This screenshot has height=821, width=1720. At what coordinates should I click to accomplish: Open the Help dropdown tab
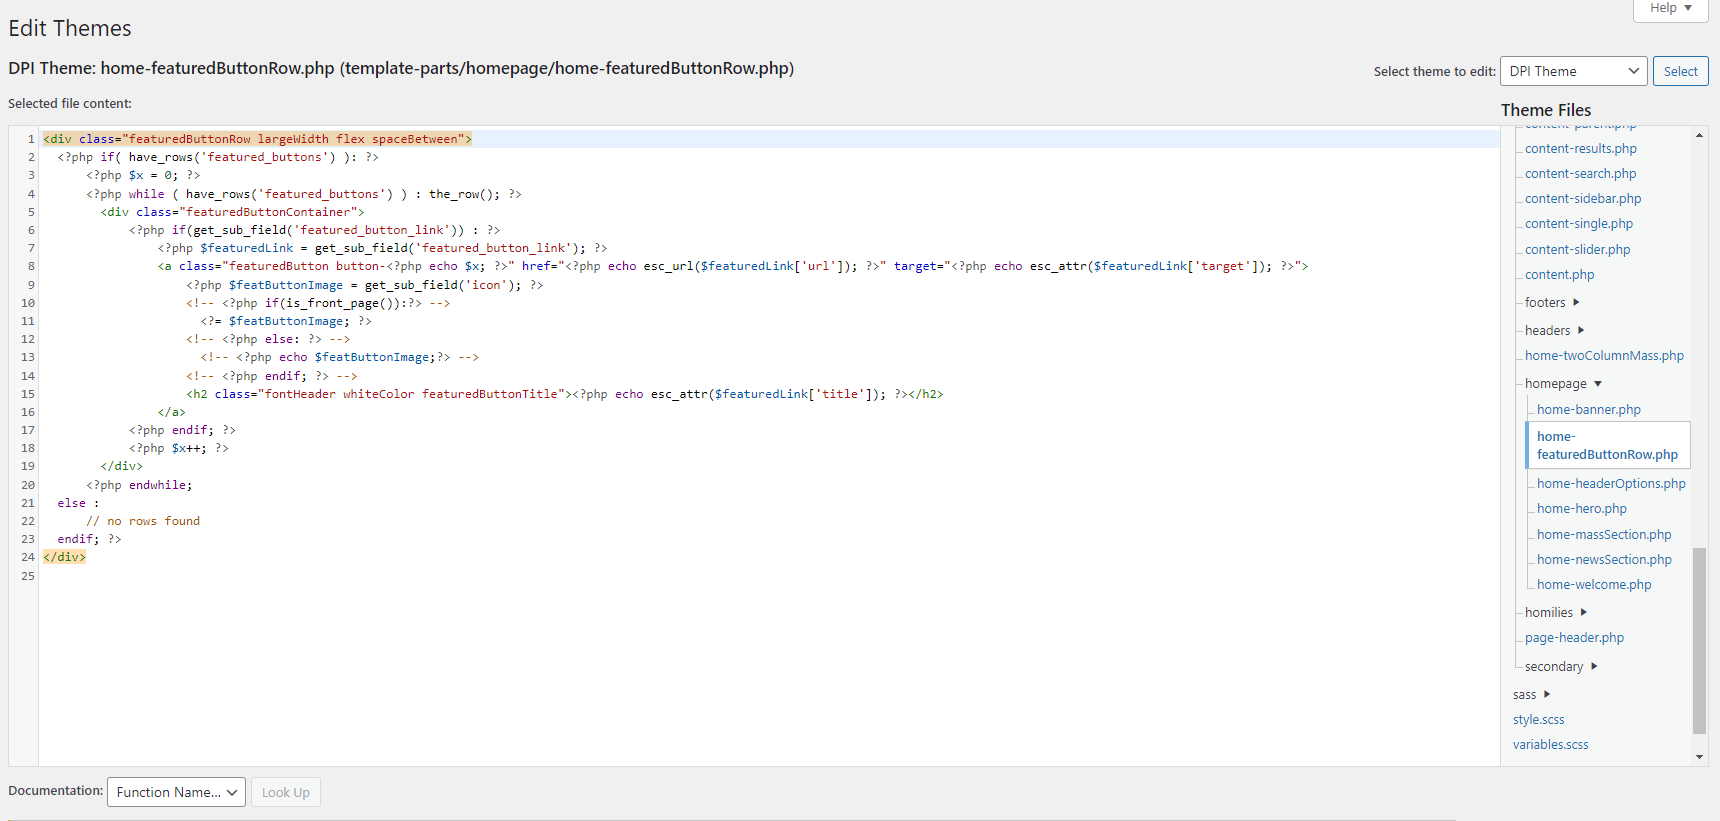1670,9
